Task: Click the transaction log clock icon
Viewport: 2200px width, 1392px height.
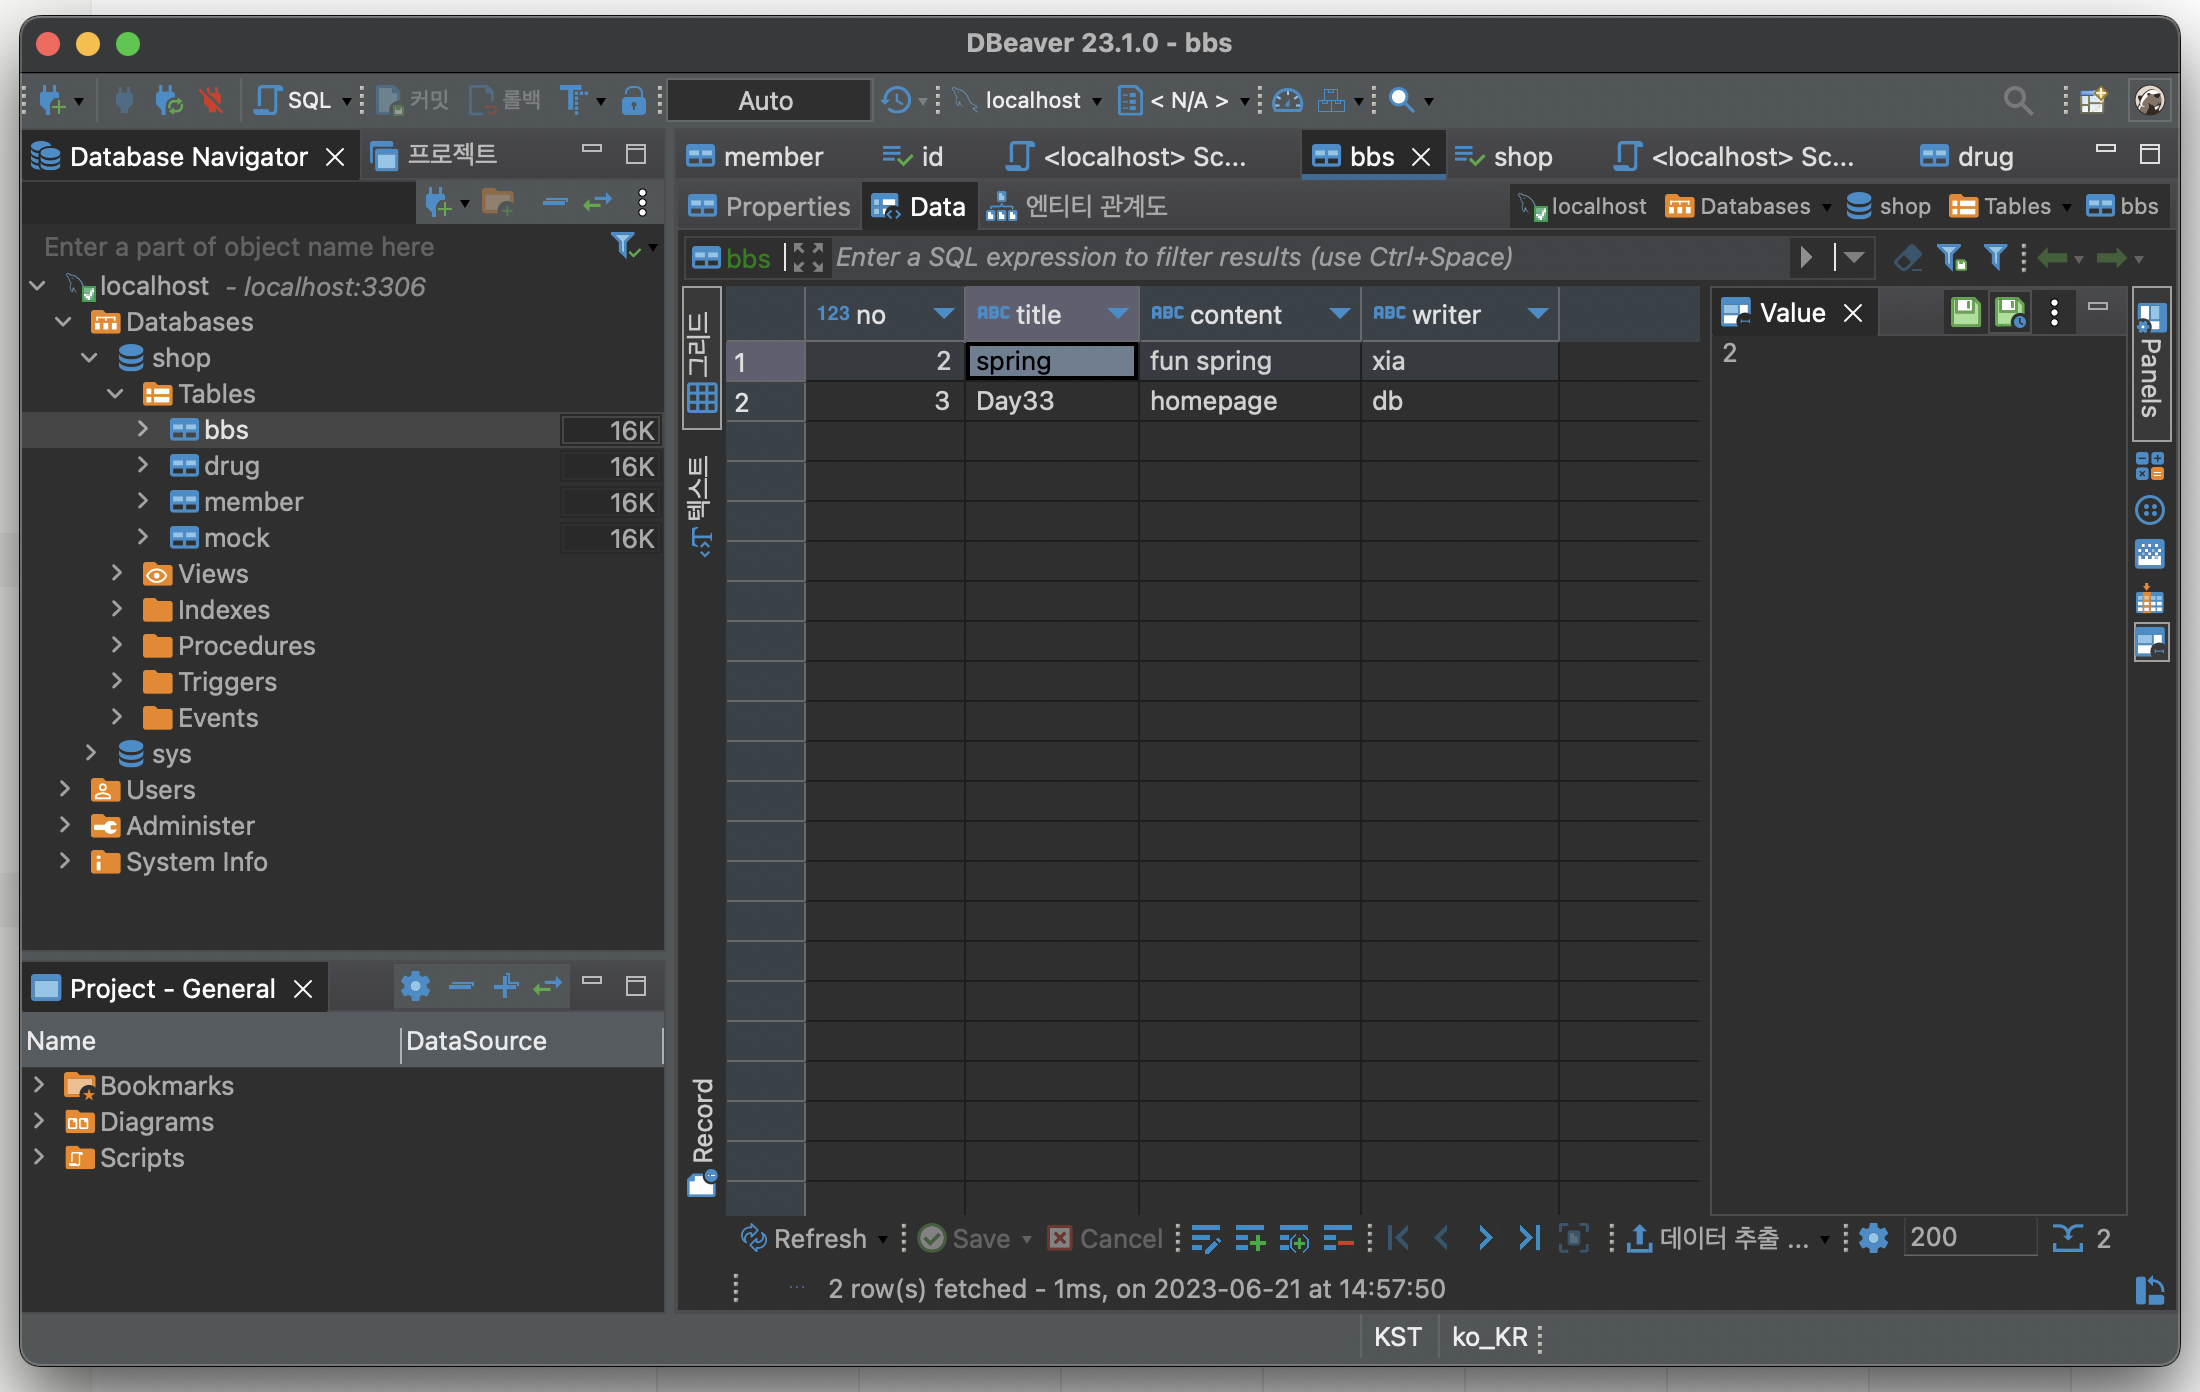Action: pyautogui.click(x=895, y=100)
